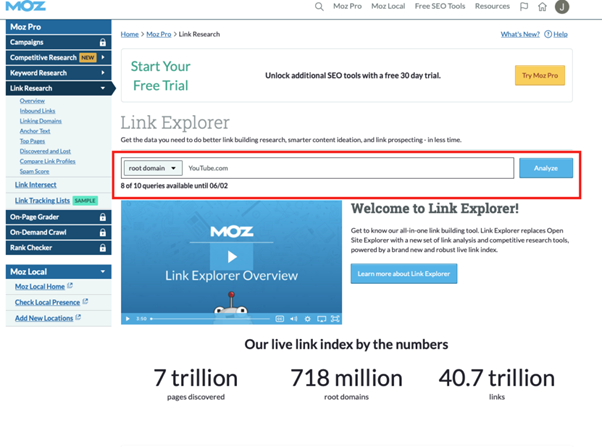Image resolution: width=602 pixels, height=447 pixels.
Task: Collapse the Moz Local section
Action: click(x=103, y=272)
